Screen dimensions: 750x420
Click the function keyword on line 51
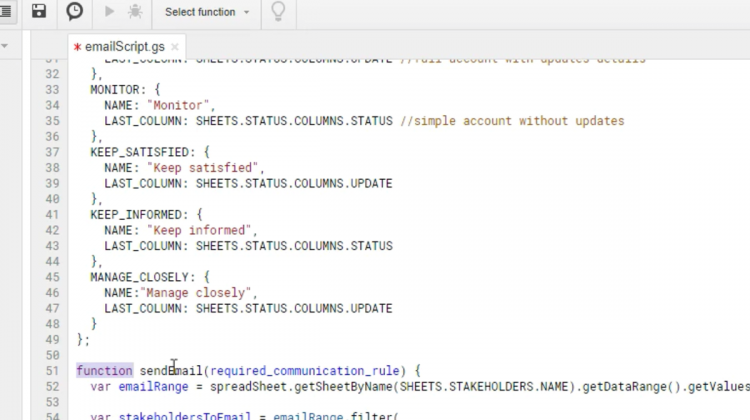(104, 371)
